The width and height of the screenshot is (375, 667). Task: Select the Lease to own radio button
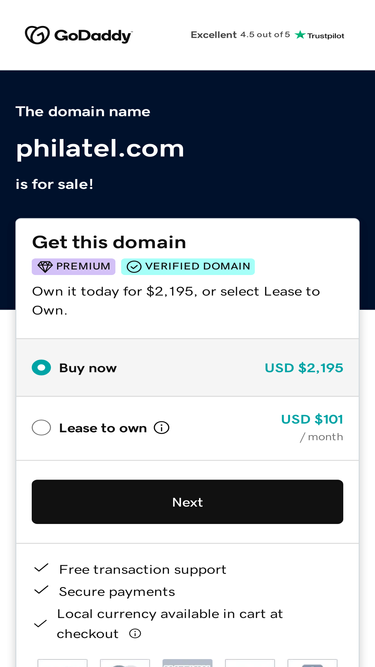[41, 428]
